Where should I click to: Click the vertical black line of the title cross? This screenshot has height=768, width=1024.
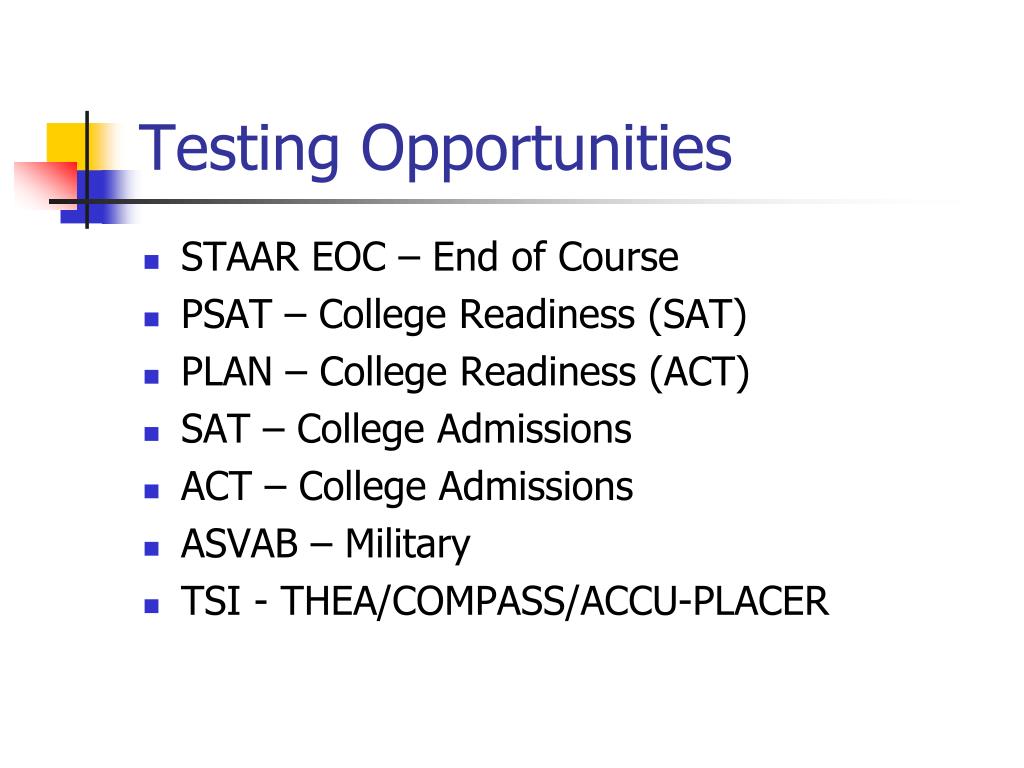click(87, 170)
